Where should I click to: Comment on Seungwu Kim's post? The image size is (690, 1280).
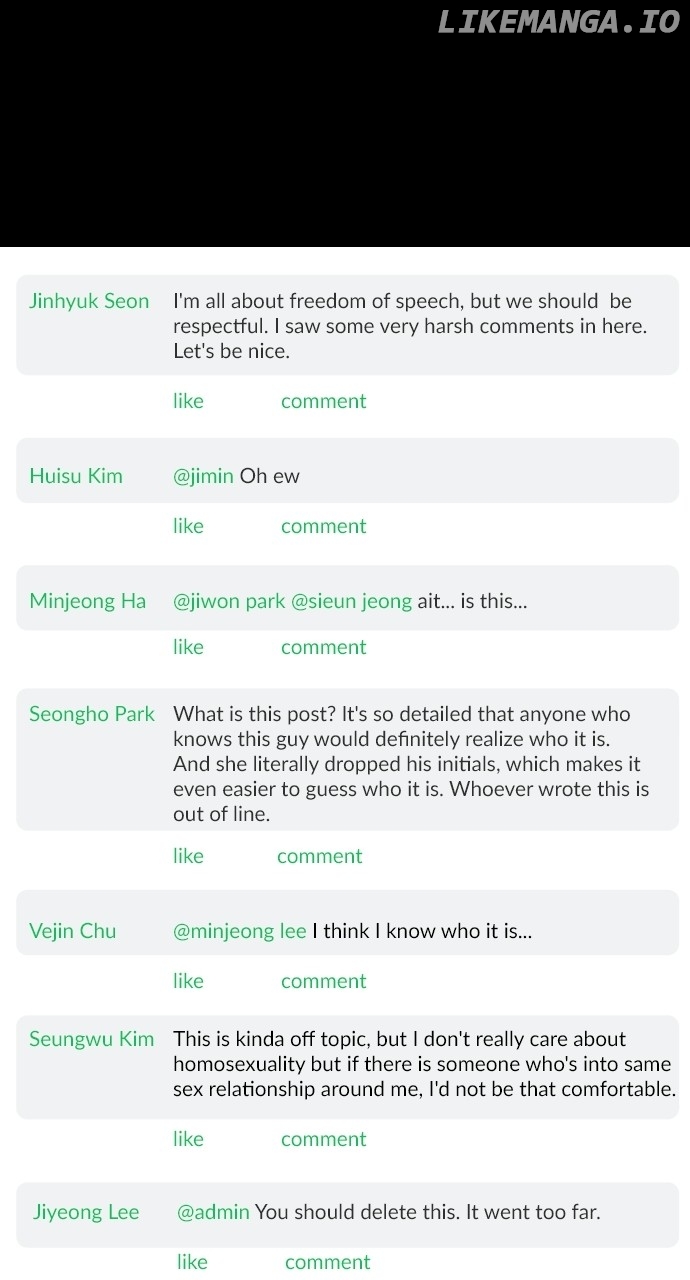pyautogui.click(x=323, y=1139)
